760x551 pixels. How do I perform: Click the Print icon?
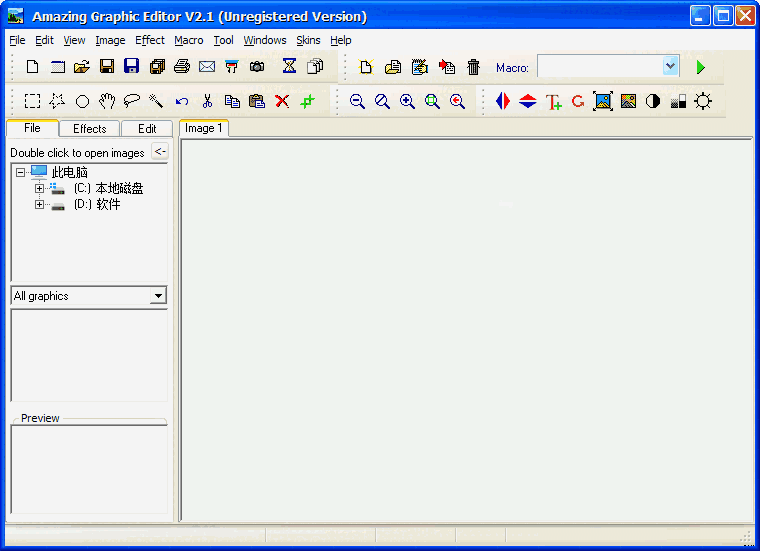click(x=182, y=66)
